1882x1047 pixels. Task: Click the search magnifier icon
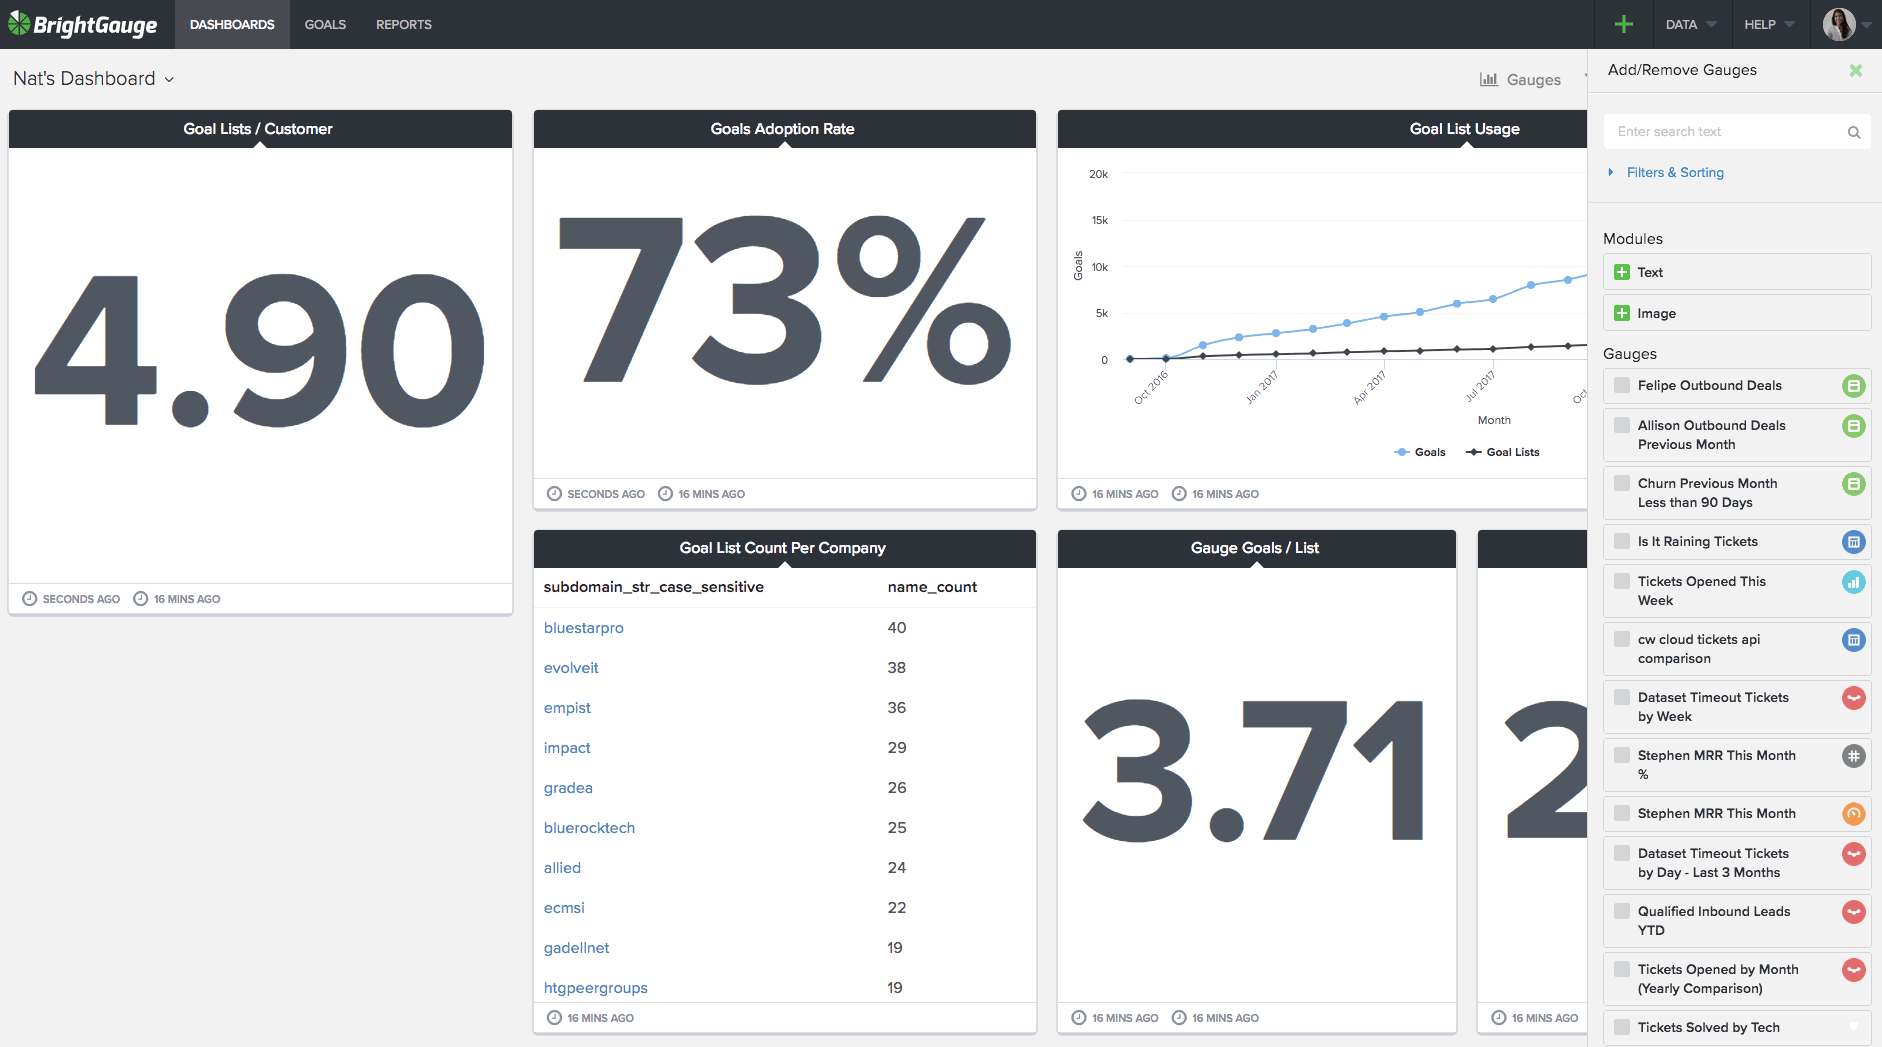pyautogui.click(x=1854, y=132)
